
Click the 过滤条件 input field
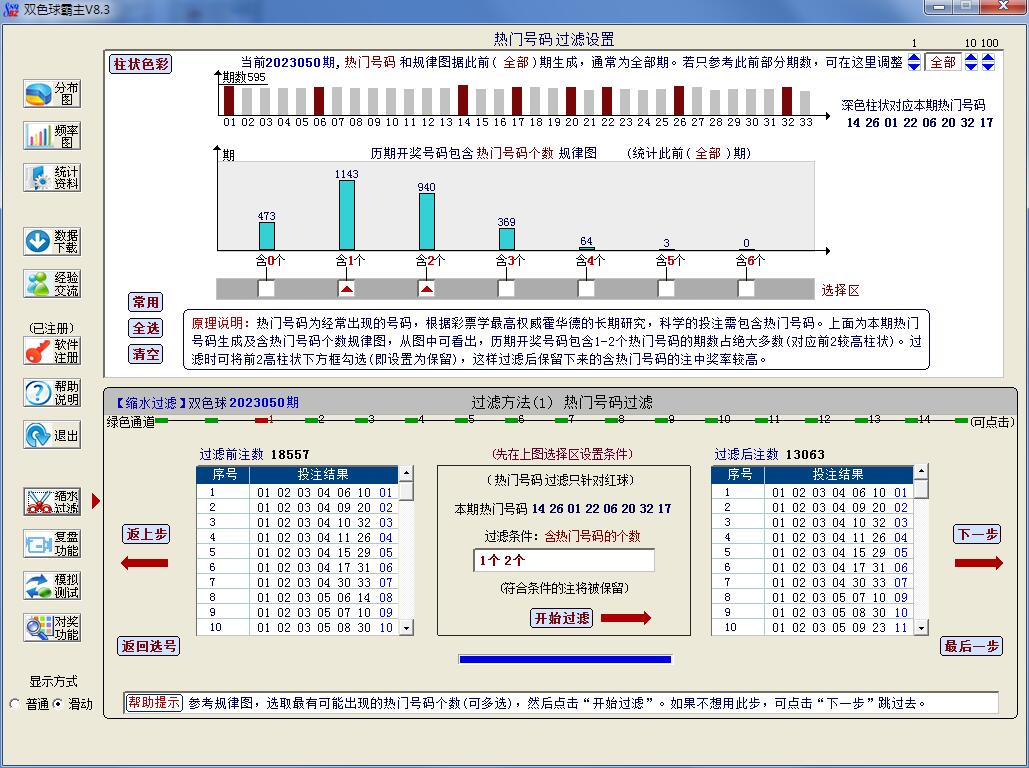(x=564, y=560)
